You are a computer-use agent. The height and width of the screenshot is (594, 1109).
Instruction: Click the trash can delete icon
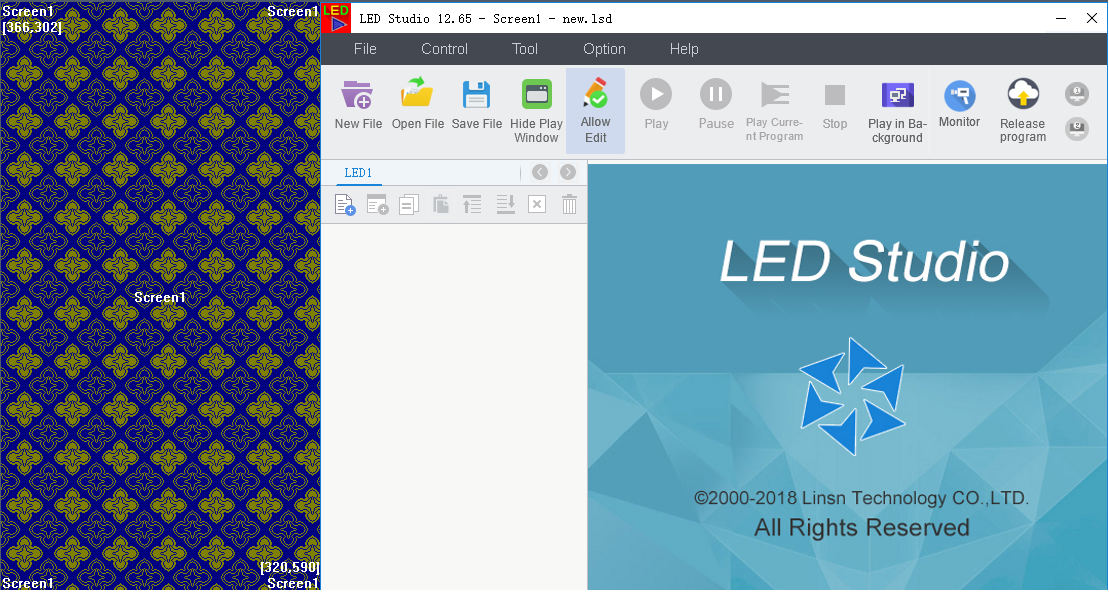pyautogui.click(x=569, y=205)
